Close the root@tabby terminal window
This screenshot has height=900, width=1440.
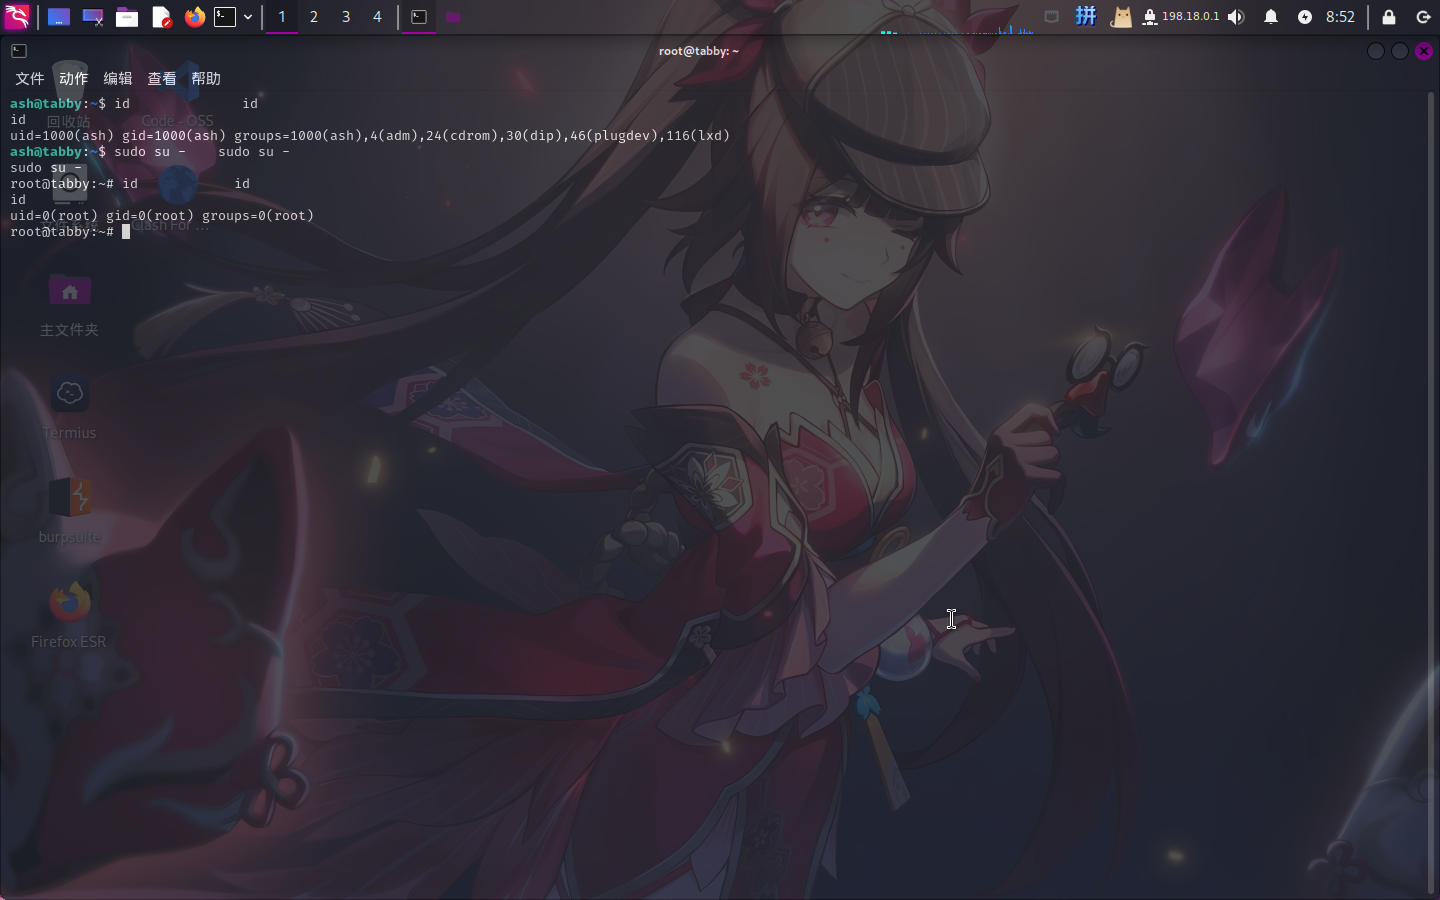coord(1424,51)
